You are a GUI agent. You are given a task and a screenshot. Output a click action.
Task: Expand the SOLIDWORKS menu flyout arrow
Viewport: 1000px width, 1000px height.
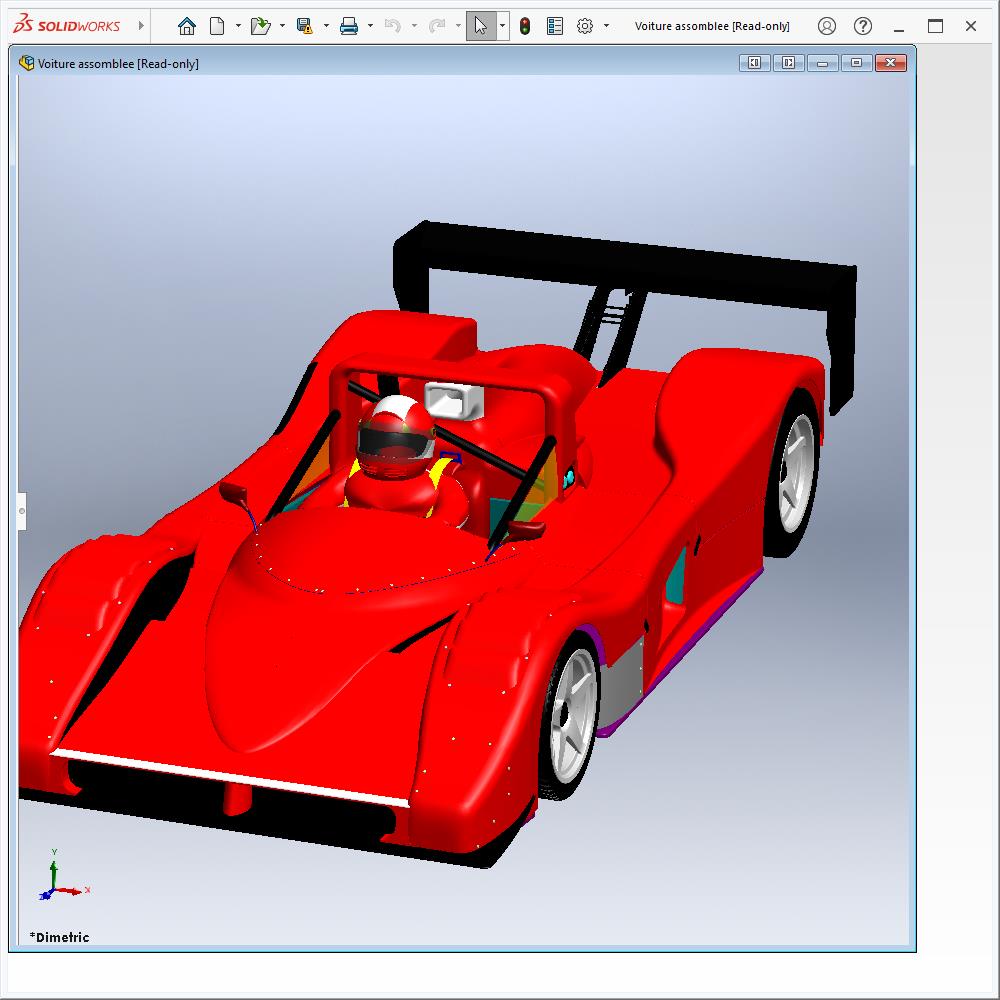141,26
